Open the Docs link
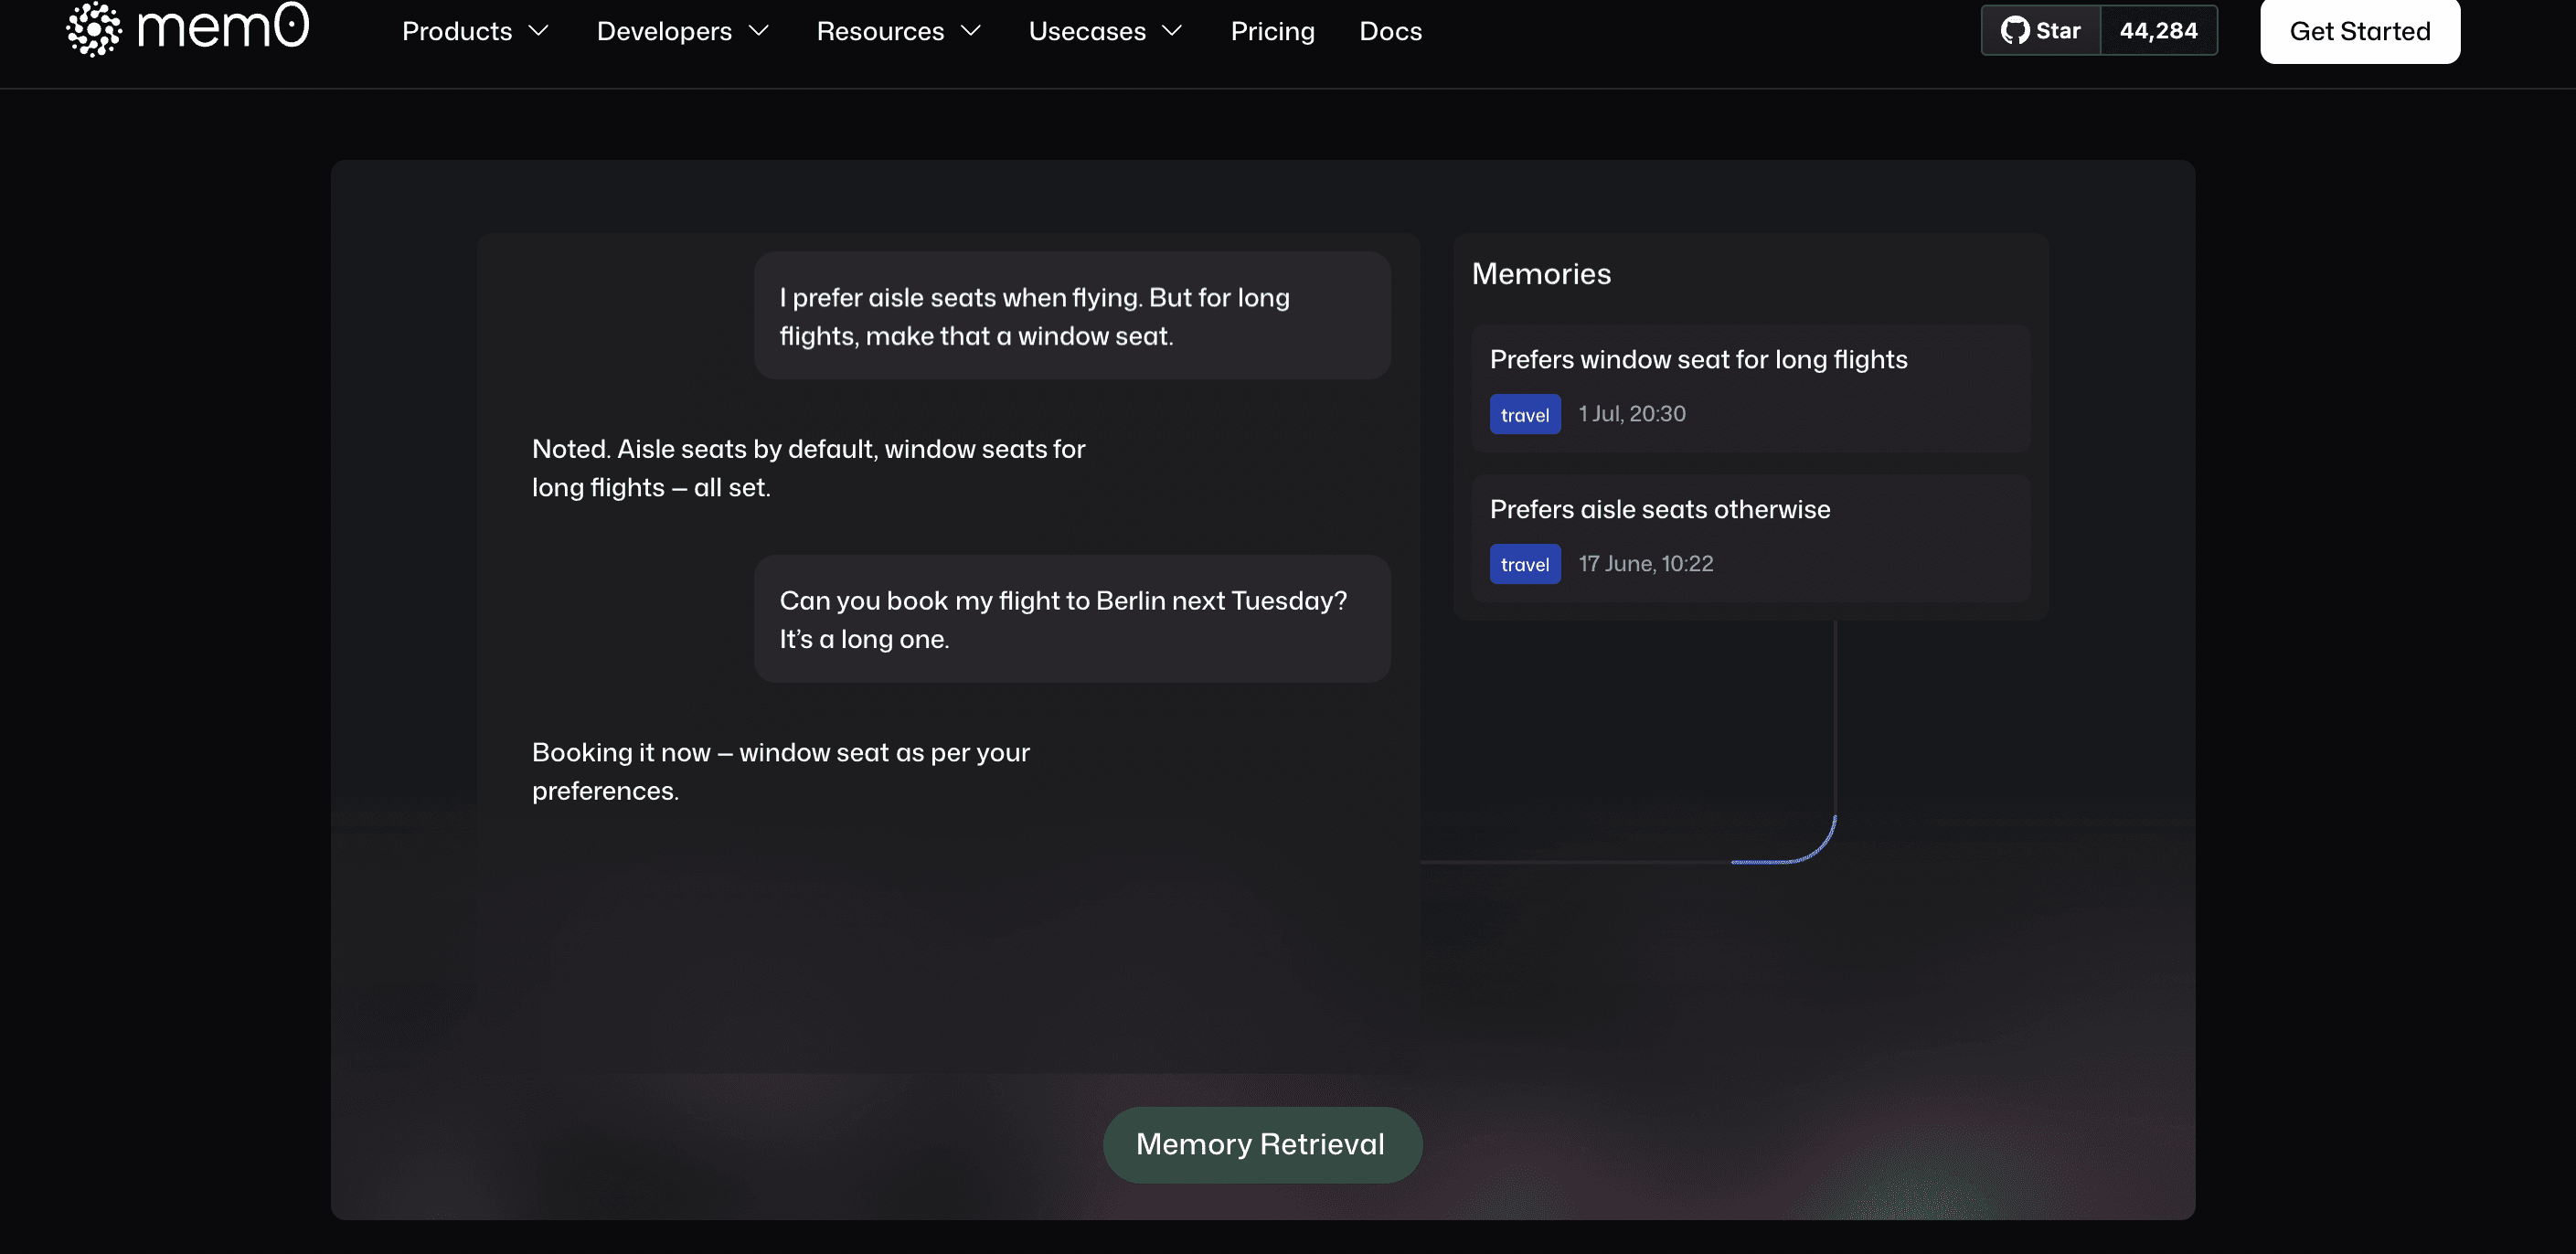 (1390, 31)
